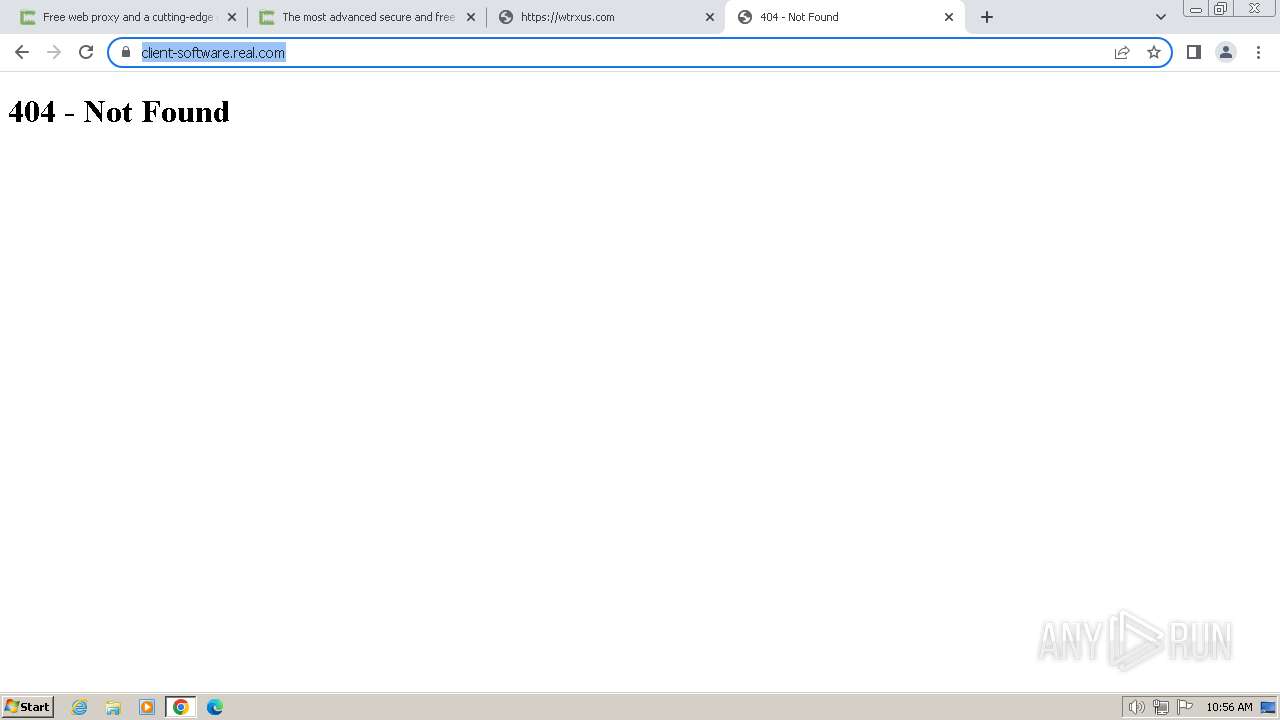1280x720 pixels.
Task: Close the Free web proxy tab
Action: point(232,17)
